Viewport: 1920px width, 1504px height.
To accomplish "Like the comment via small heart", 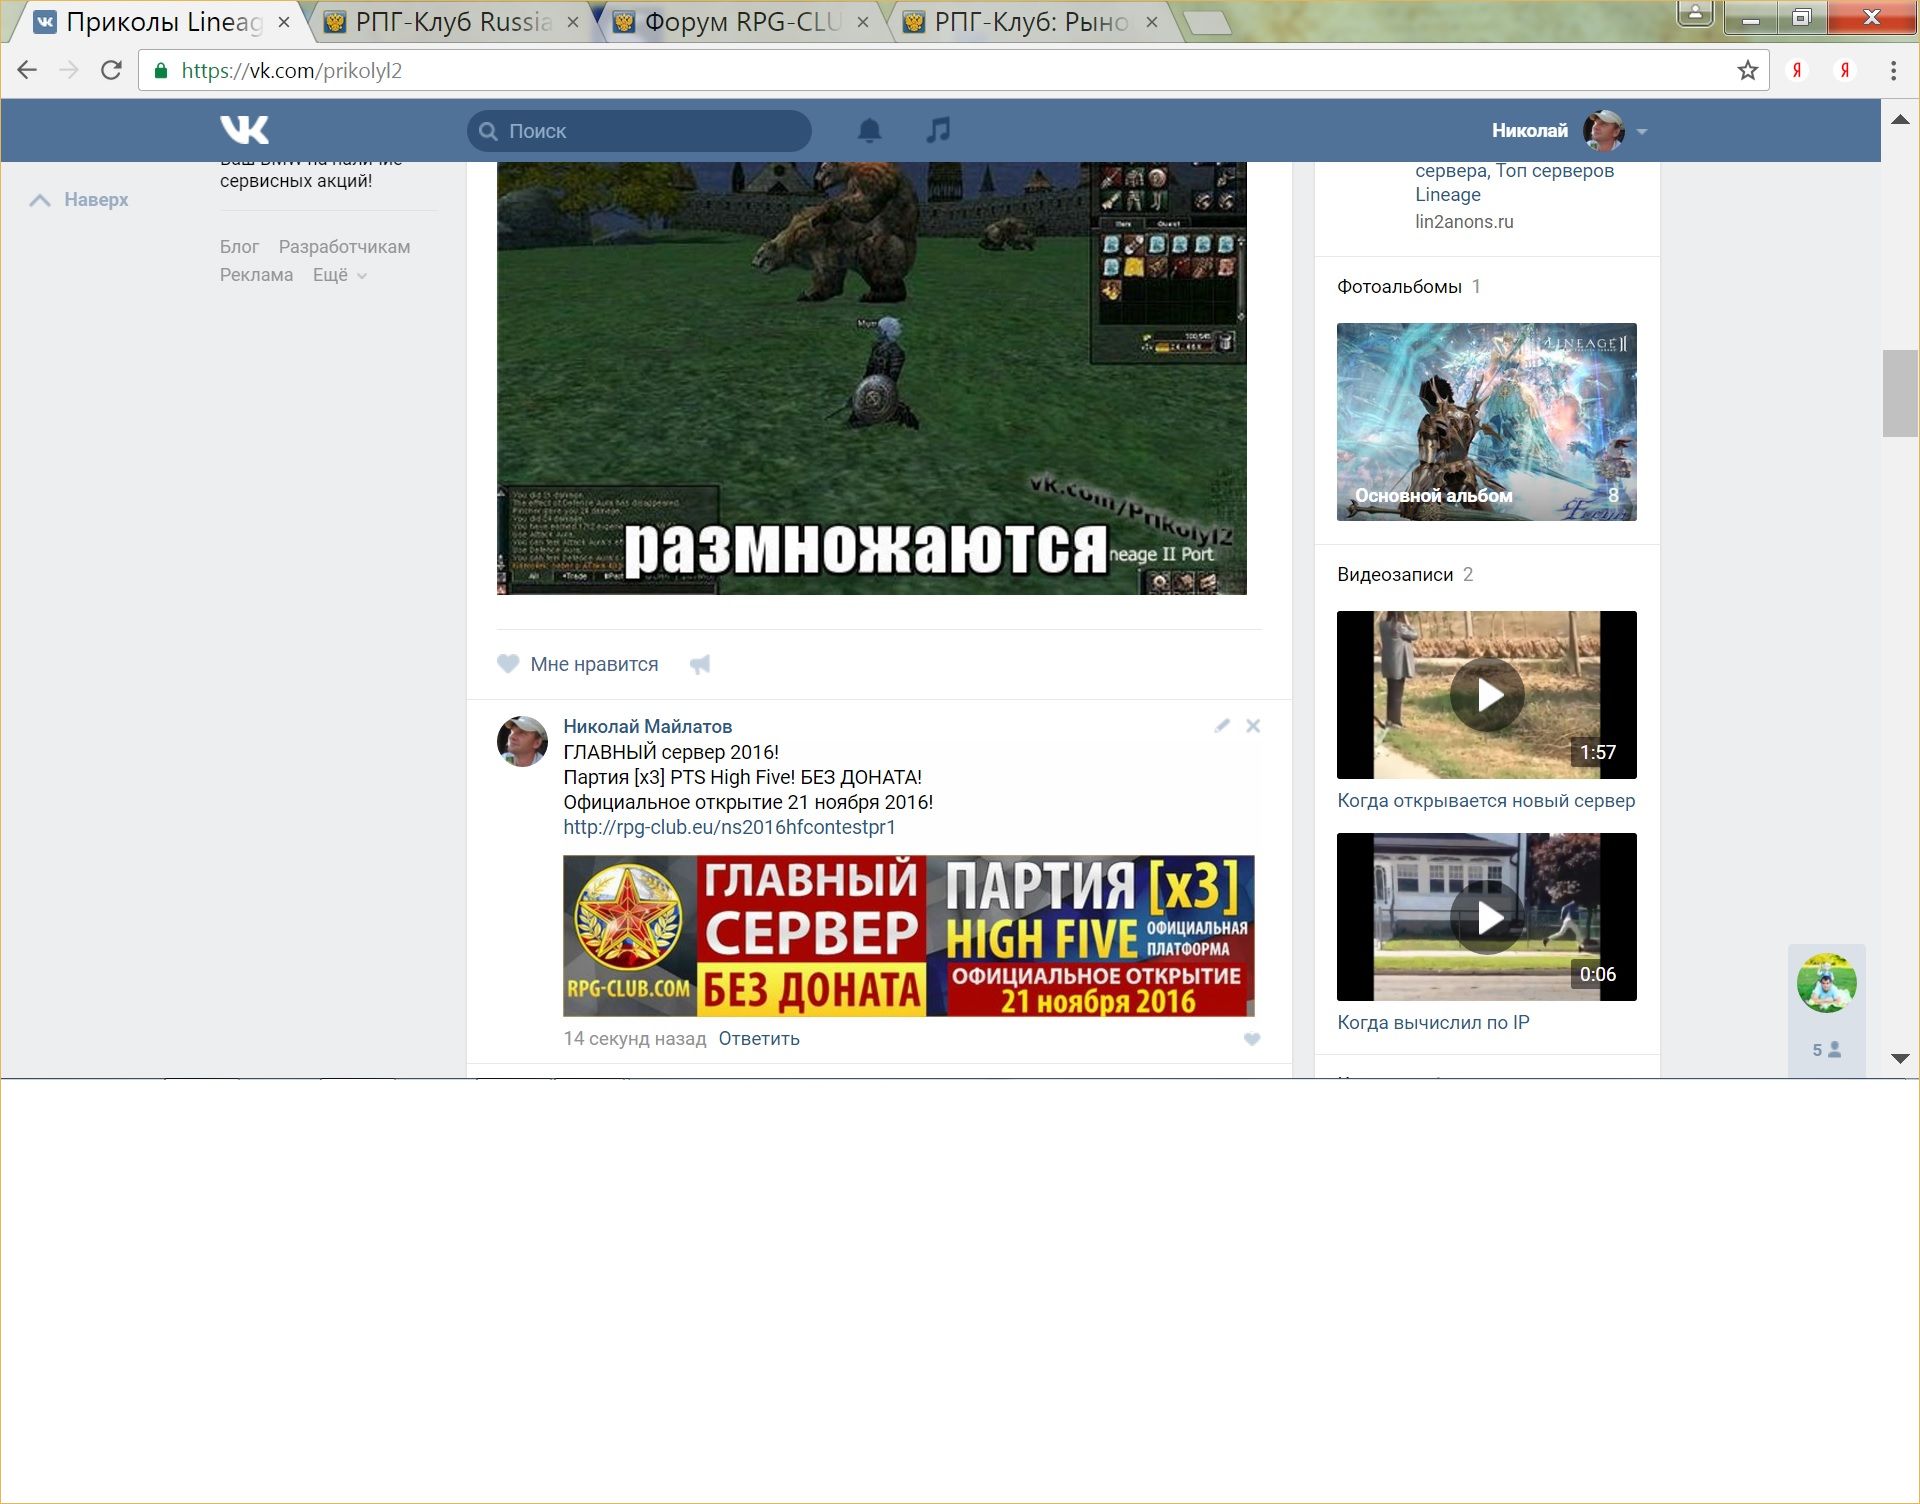I will tap(1252, 1039).
